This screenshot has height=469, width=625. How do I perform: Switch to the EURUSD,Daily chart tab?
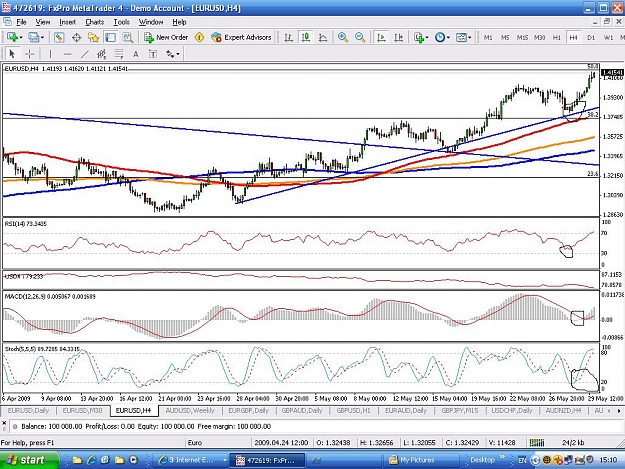click(x=28, y=410)
